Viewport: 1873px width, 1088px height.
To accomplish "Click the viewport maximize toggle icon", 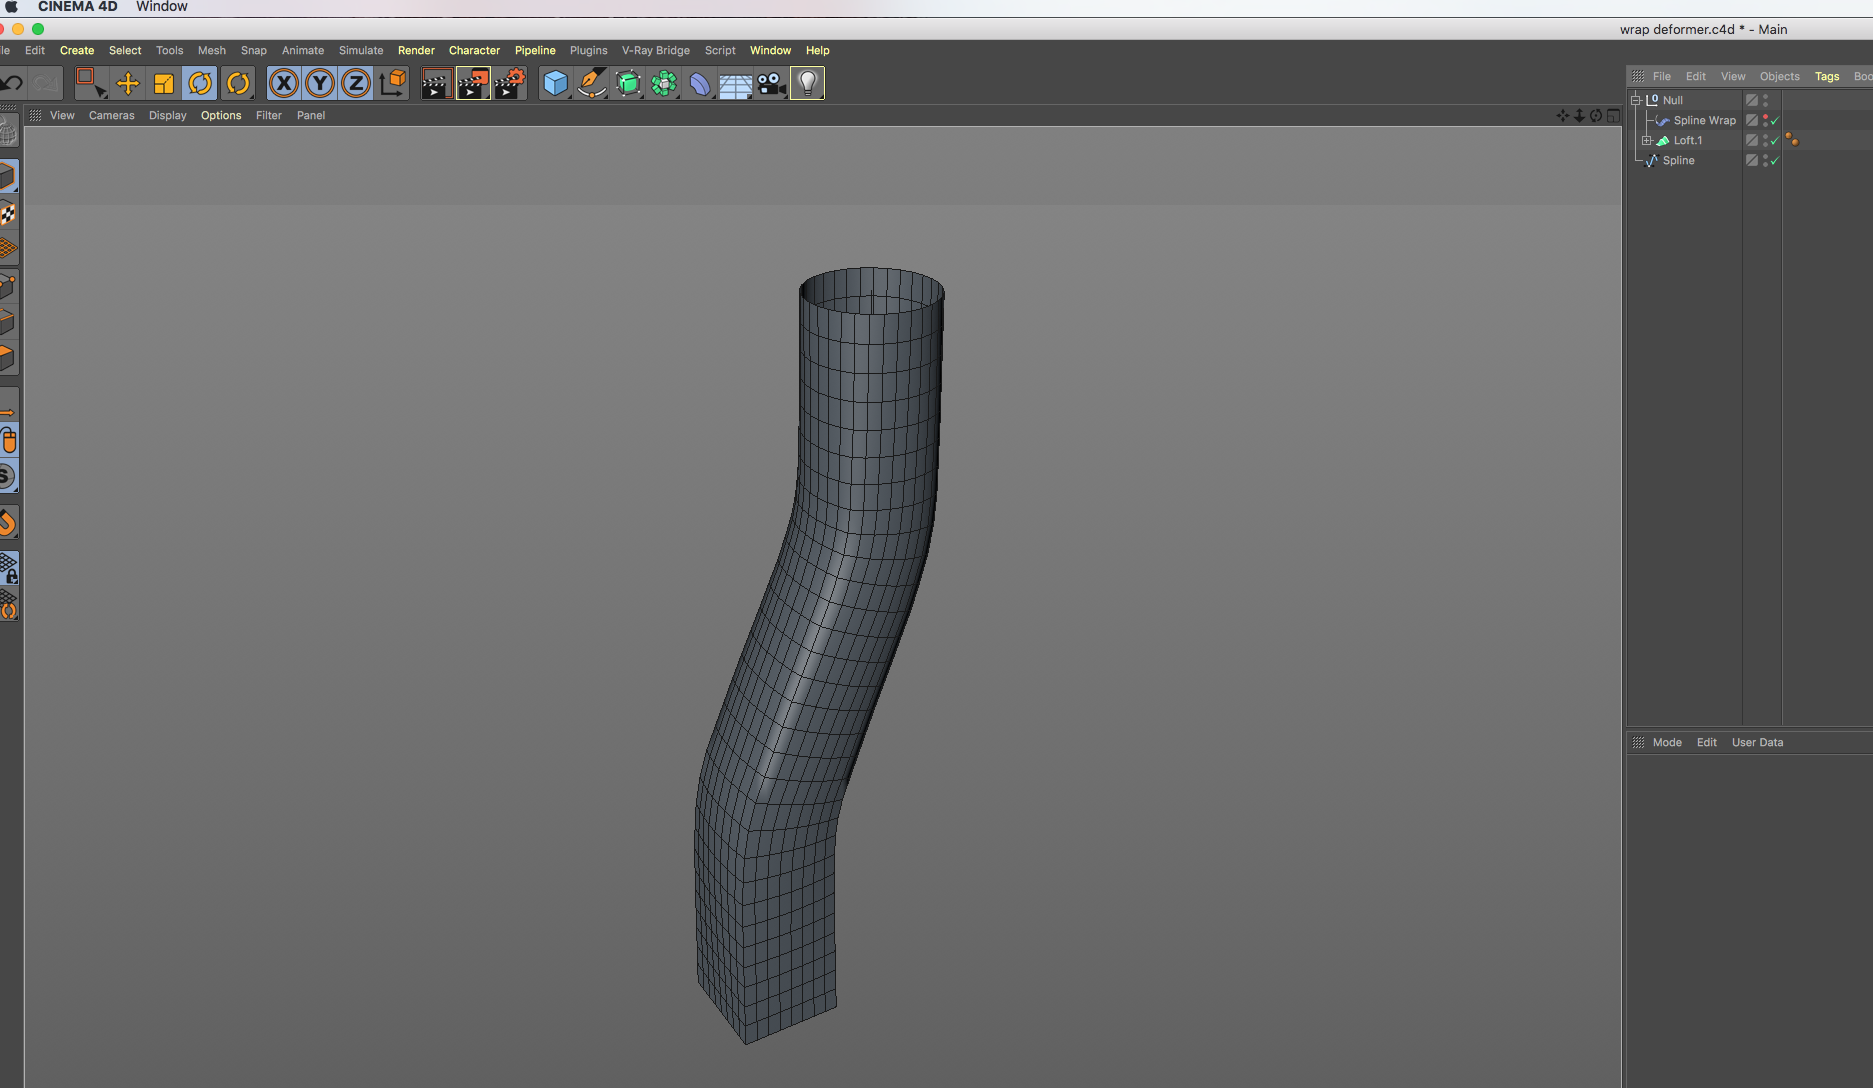I will pos(1613,115).
